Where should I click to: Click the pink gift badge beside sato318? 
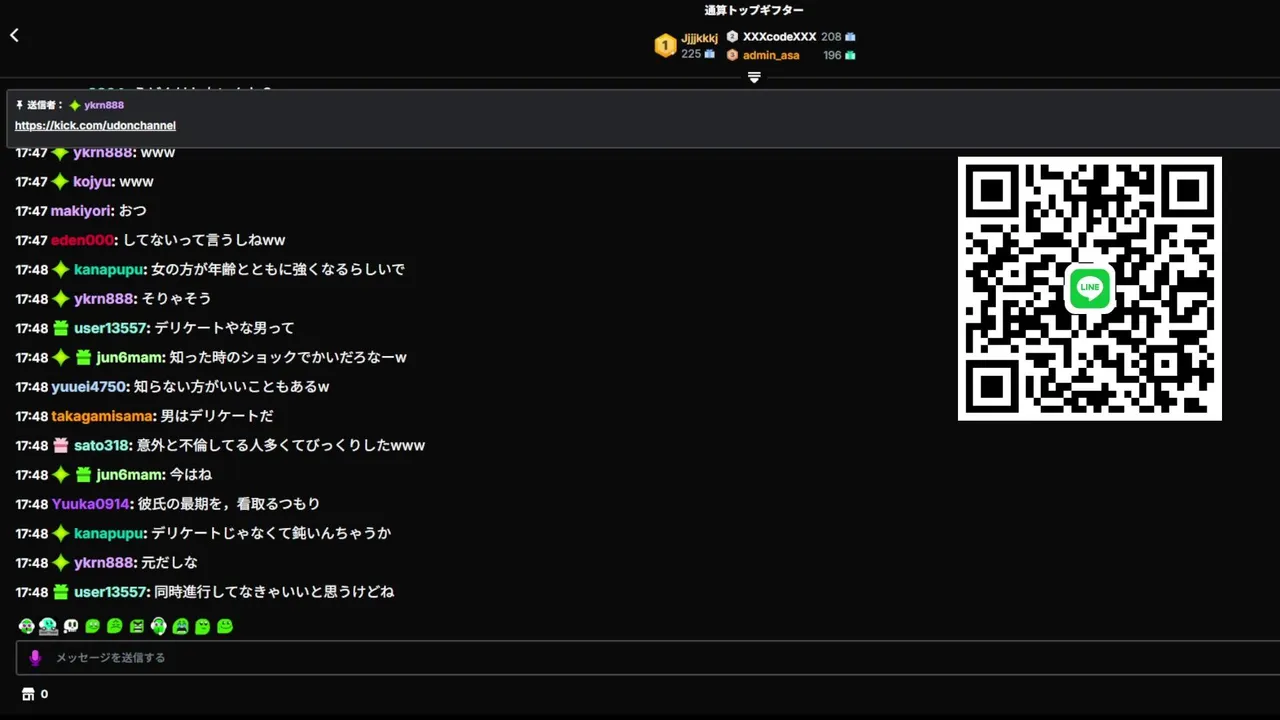click(x=60, y=445)
